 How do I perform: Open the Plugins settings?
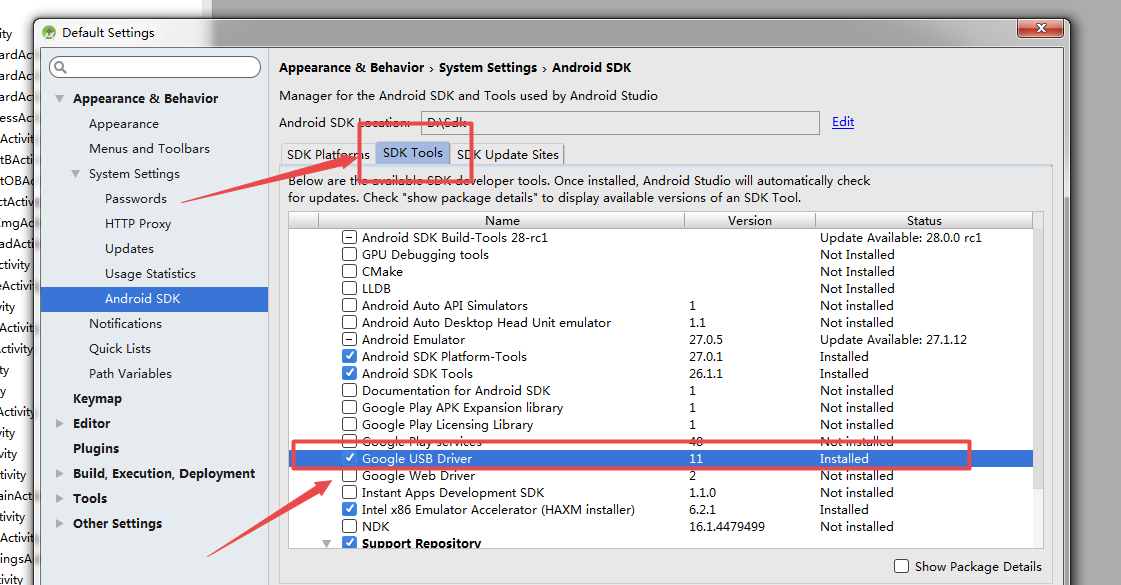pyautogui.click(x=96, y=449)
